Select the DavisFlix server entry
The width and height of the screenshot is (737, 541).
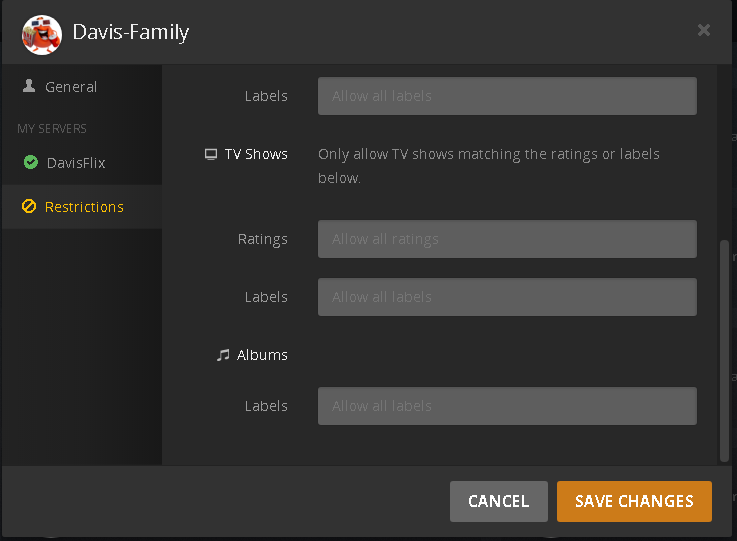pyautogui.click(x=75, y=162)
